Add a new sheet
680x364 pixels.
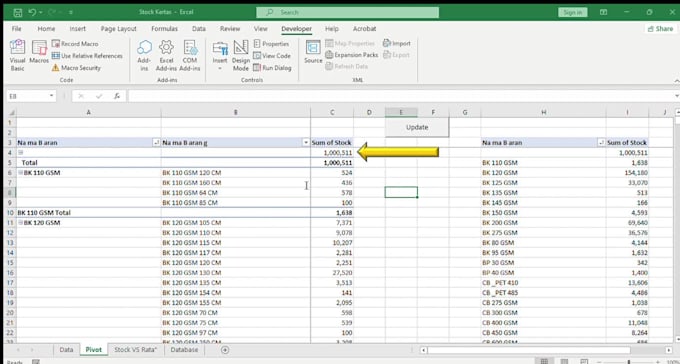tap(225, 350)
